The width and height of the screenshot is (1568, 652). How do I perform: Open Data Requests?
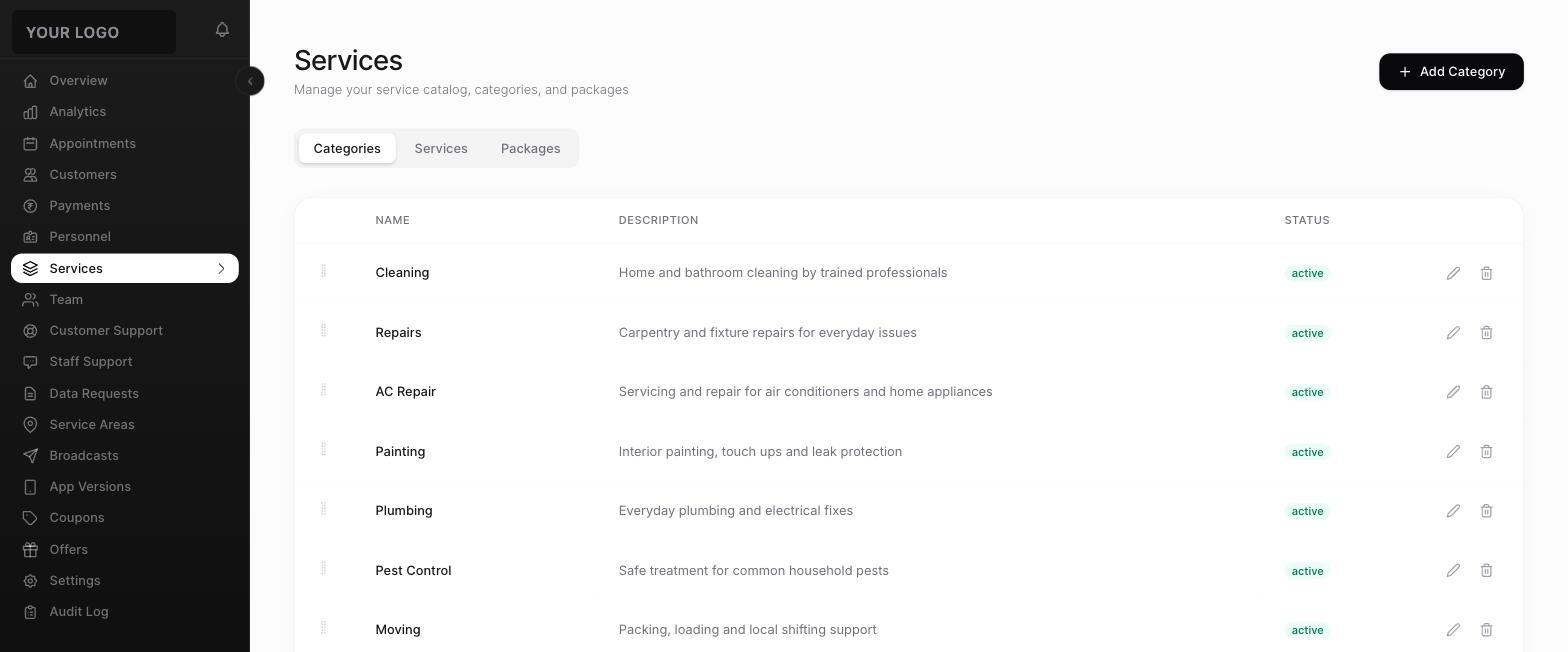[x=125, y=393]
